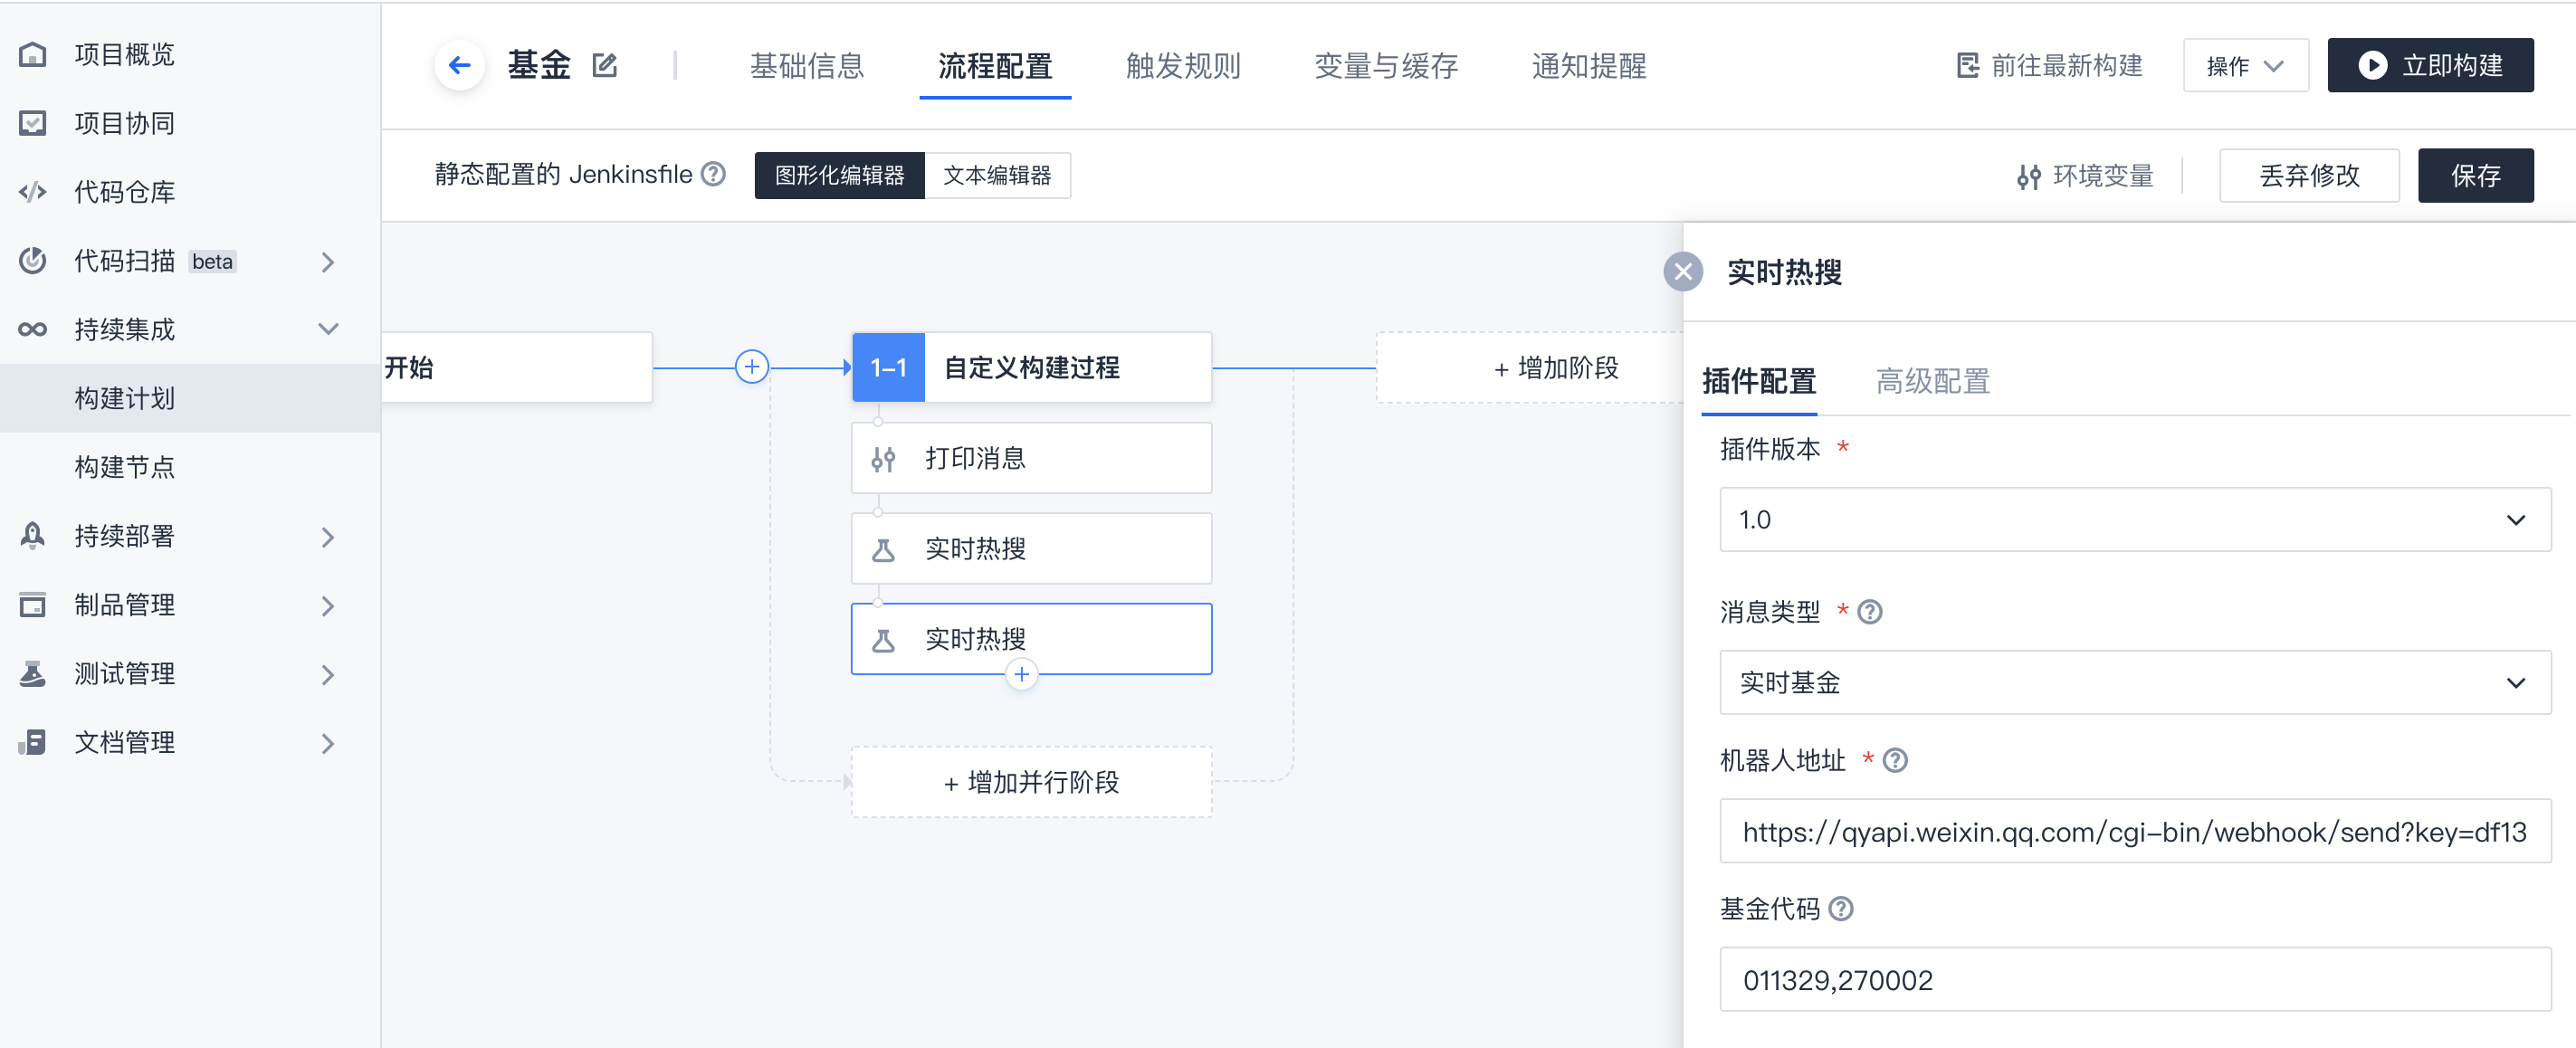2576x1048 pixels.
Task: Open the 变量与缓存 tab
Action: click(x=1386, y=66)
